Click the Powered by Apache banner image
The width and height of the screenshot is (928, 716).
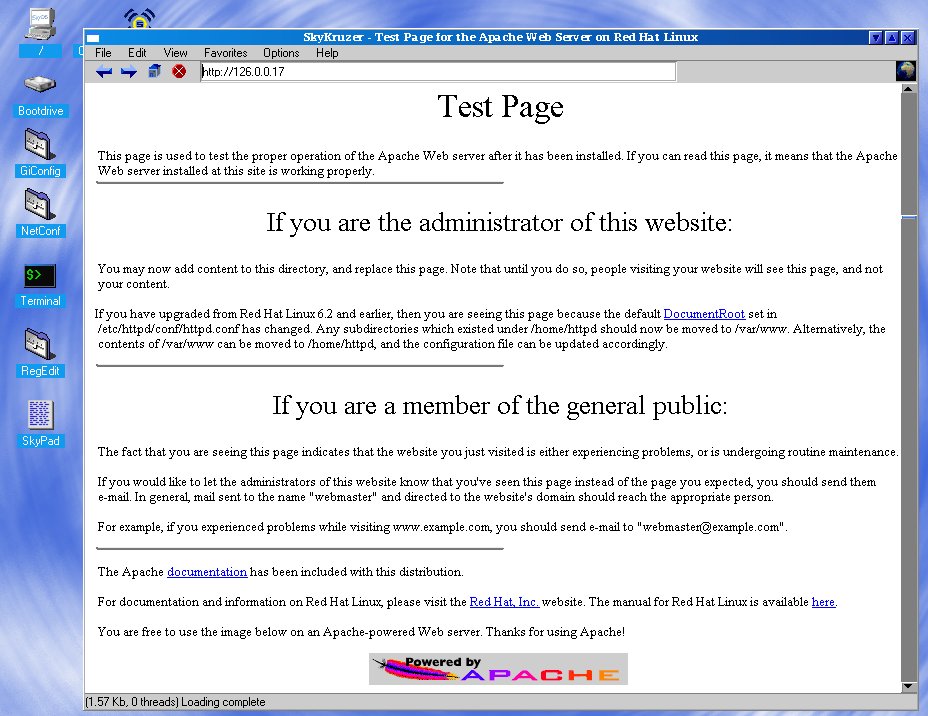498,669
